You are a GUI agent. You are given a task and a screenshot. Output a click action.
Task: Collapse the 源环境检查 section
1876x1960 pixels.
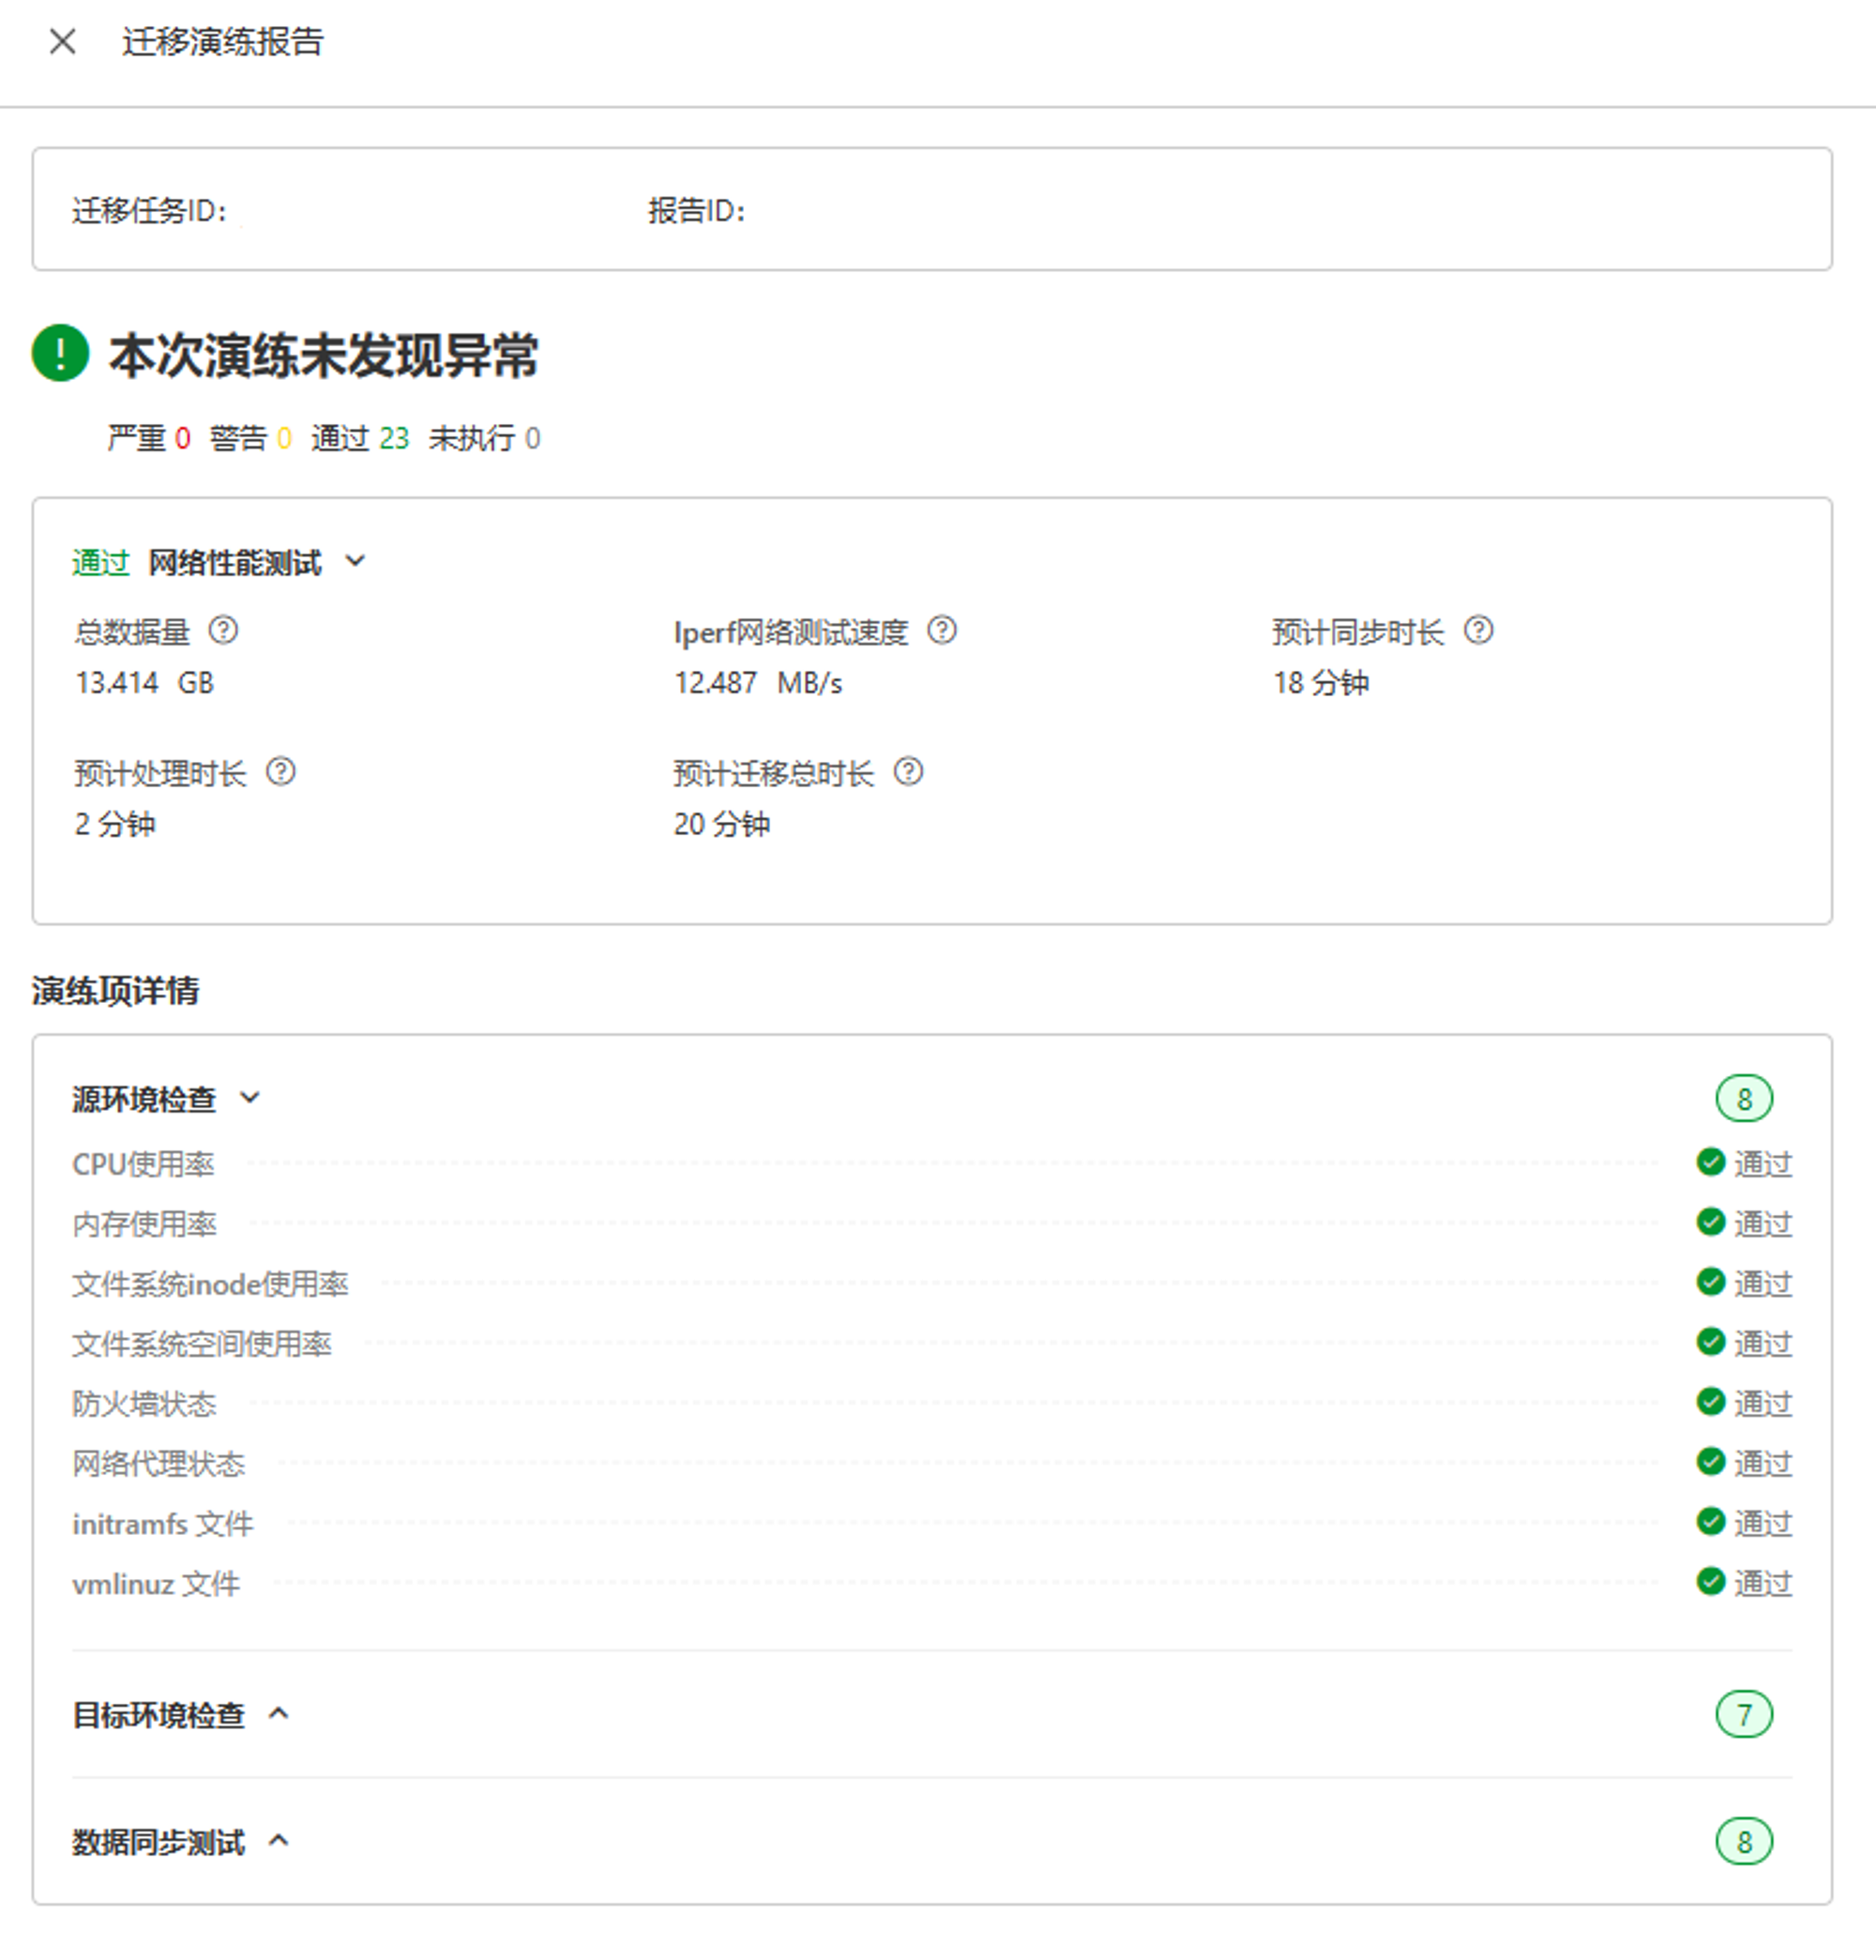point(250,1098)
